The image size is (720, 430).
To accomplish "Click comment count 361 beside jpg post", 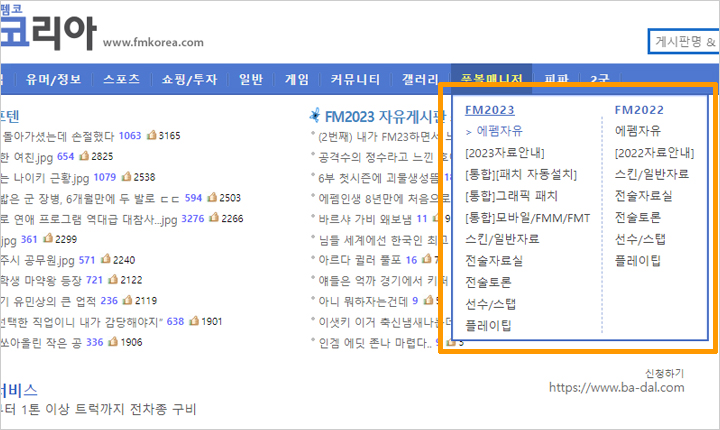I will 29,239.
